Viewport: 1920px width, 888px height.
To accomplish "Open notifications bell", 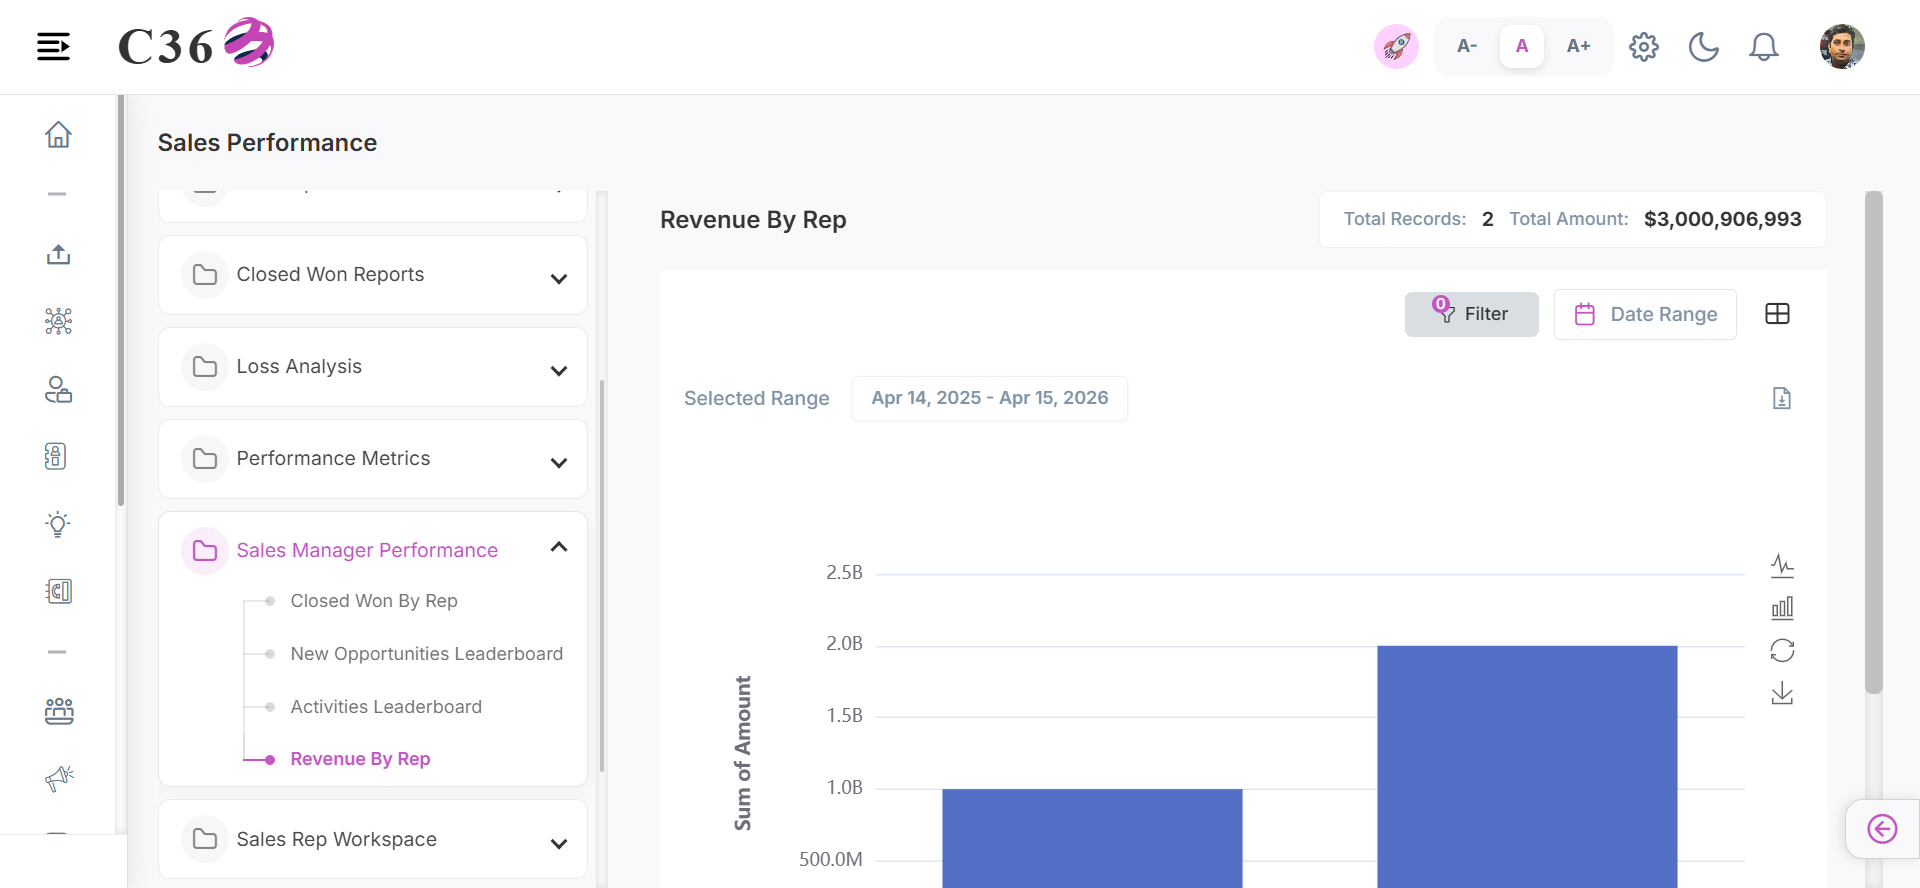I will point(1764,47).
